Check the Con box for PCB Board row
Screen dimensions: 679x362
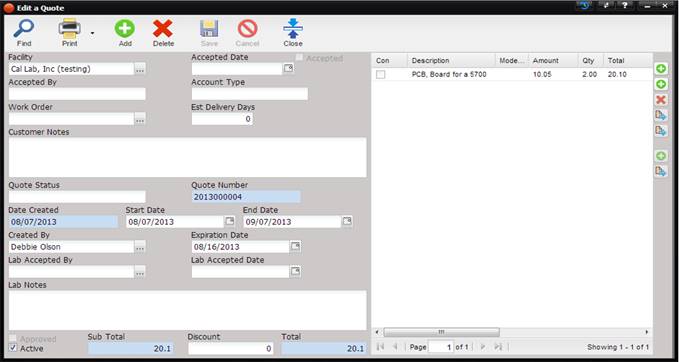pyautogui.click(x=380, y=74)
